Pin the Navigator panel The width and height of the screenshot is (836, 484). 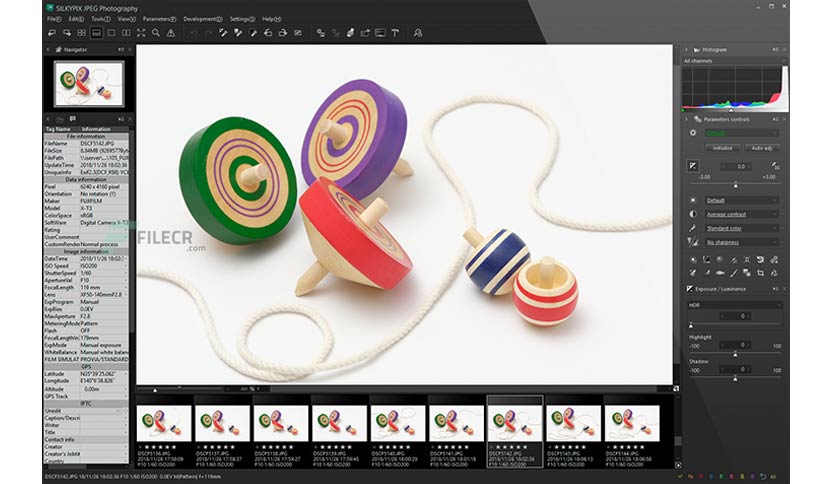point(121,50)
